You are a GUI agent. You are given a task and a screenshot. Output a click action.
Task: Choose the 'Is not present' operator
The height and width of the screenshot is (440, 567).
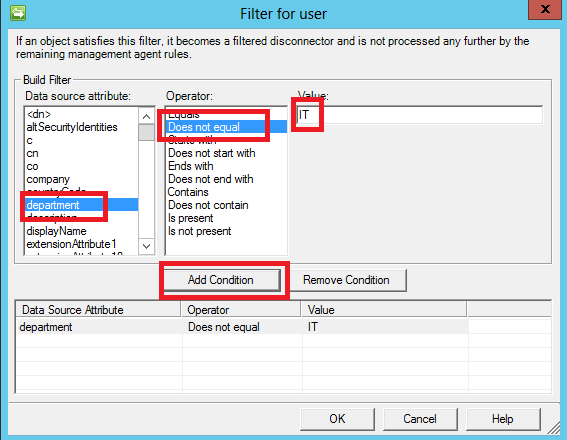200,231
